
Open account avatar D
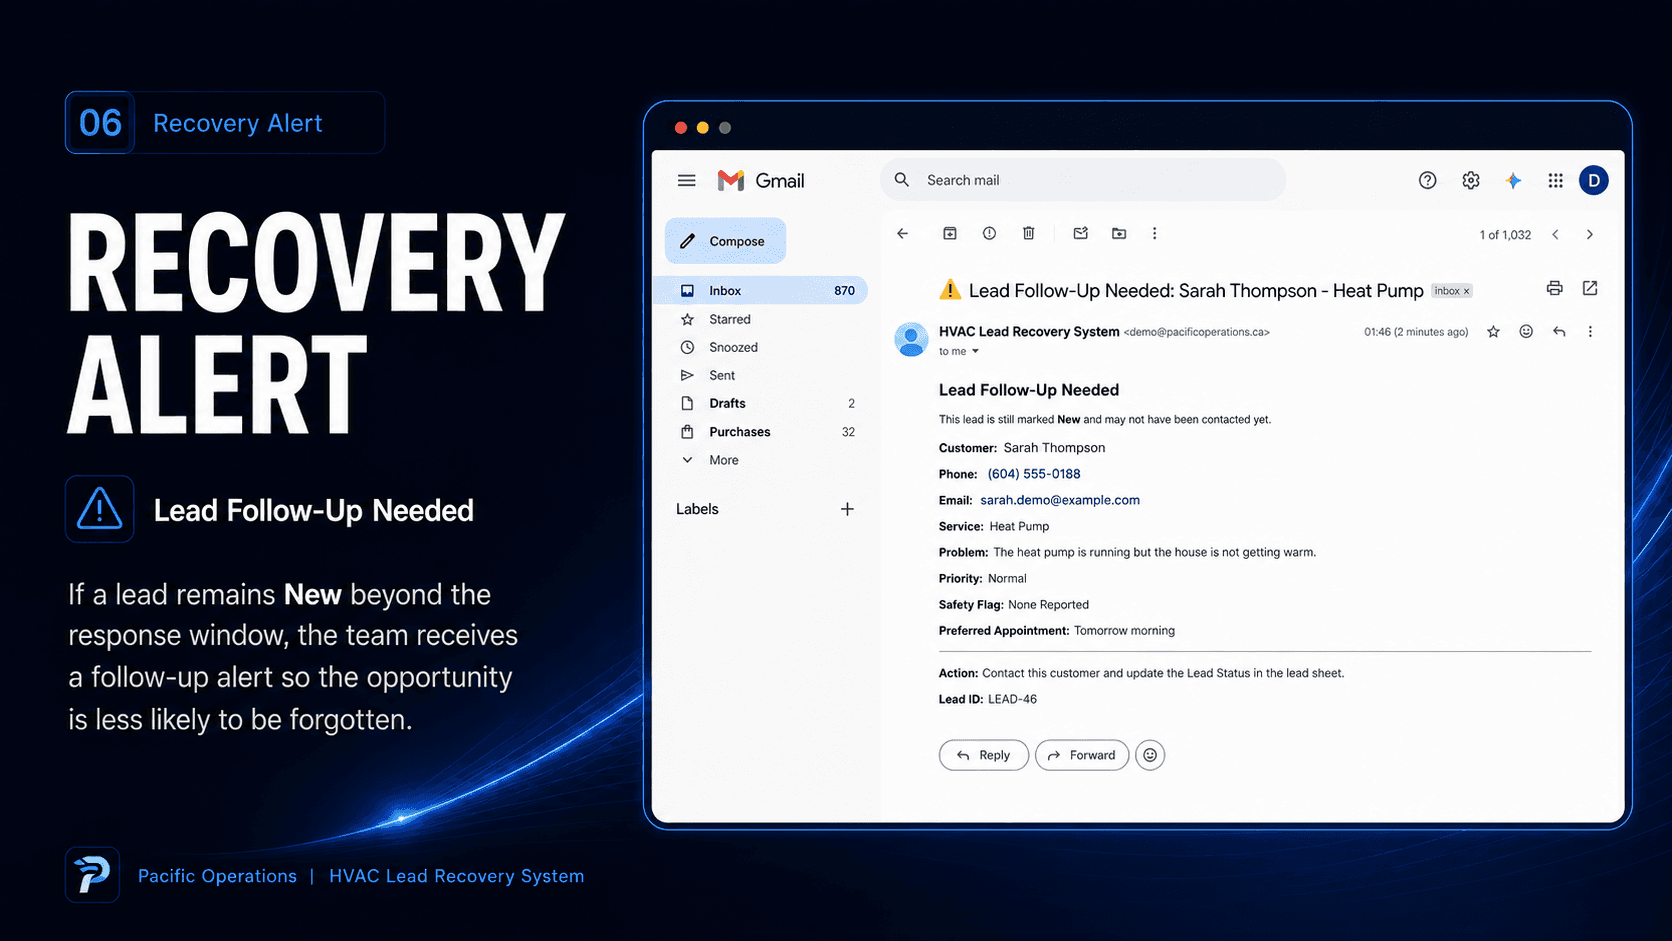1593,181
